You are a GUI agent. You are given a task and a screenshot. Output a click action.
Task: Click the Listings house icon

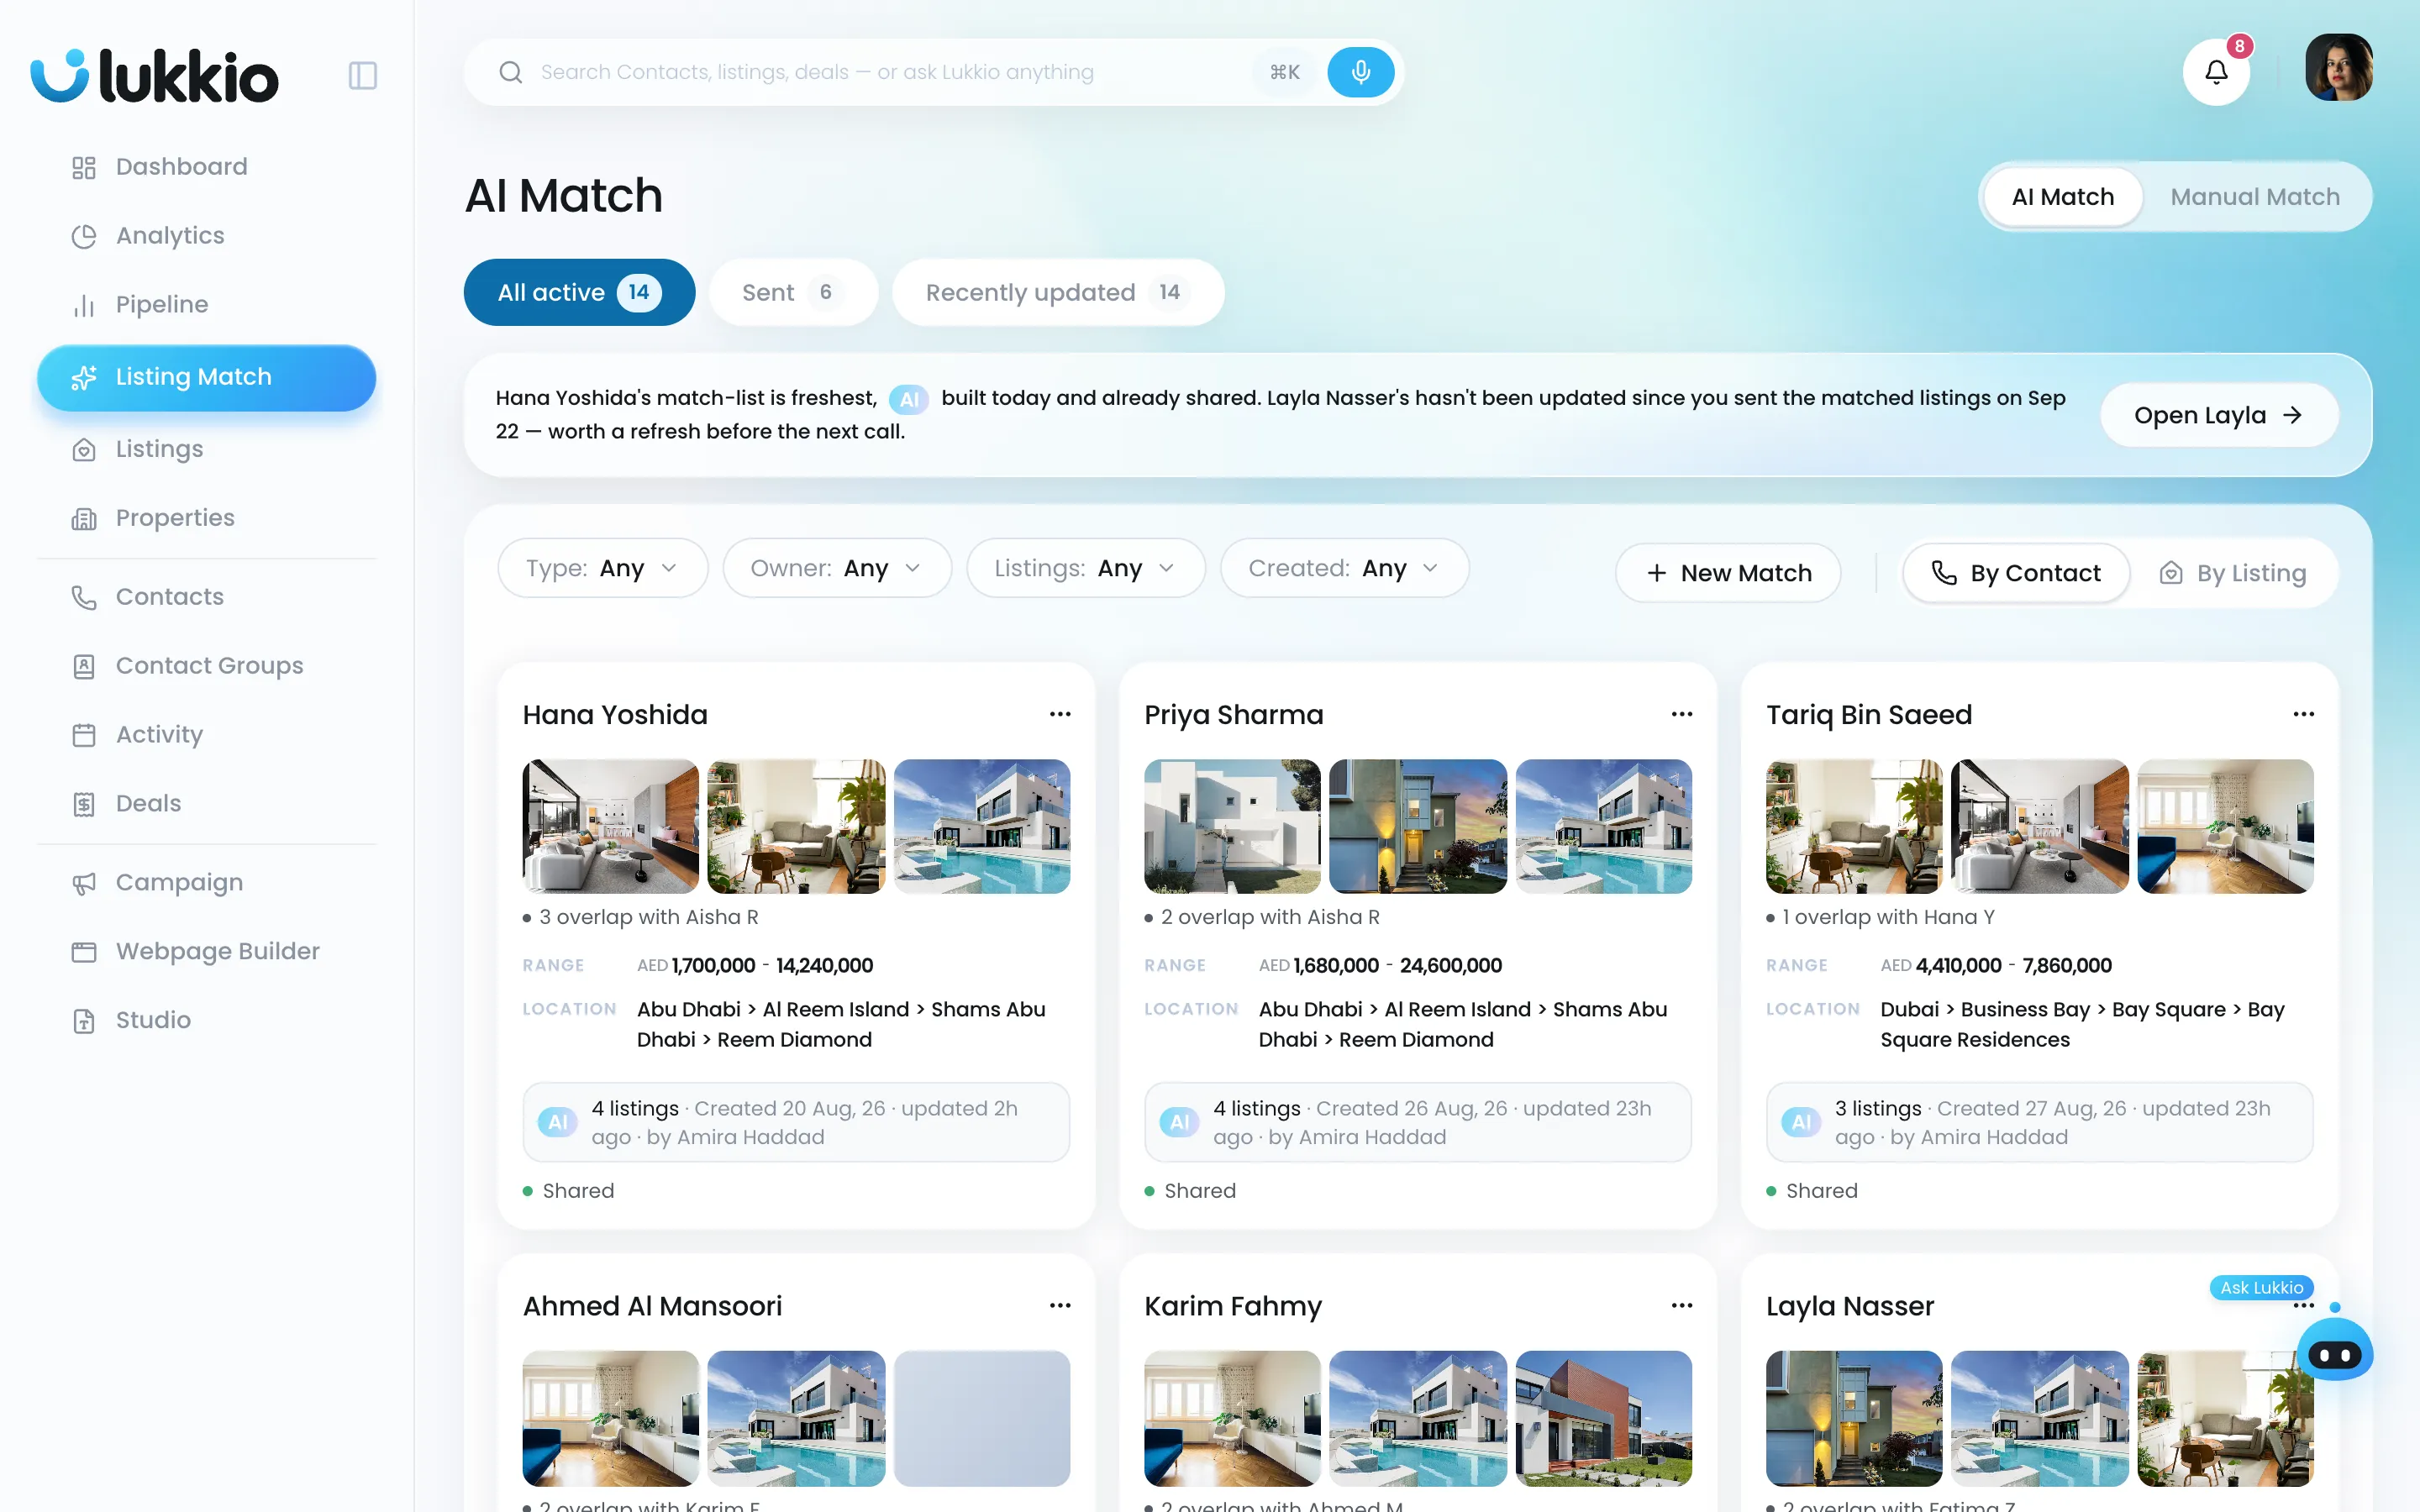pos(84,450)
